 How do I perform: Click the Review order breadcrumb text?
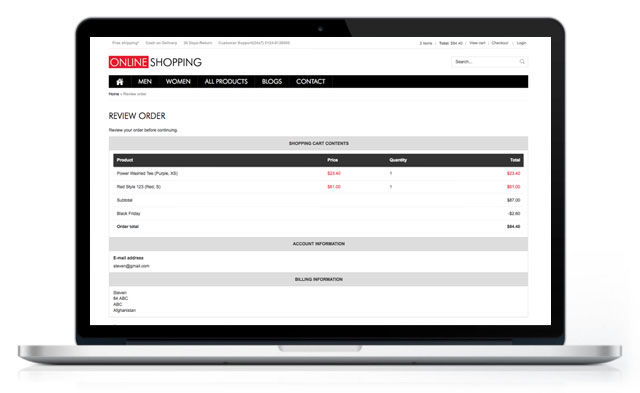click(135, 94)
